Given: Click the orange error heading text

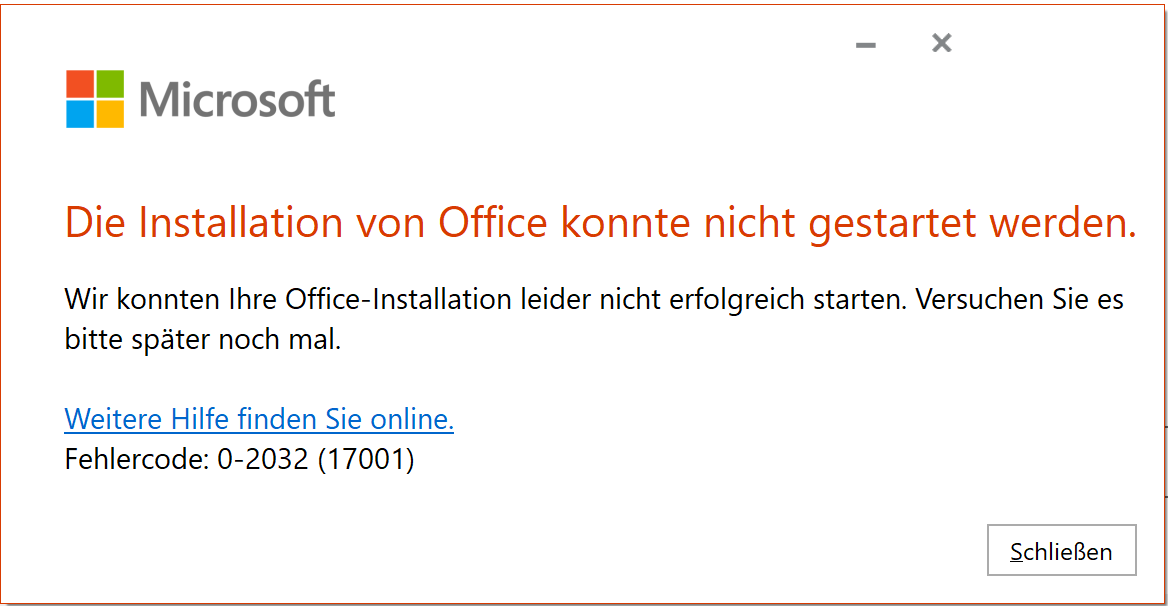Looking at the screenshot, I should [x=600, y=223].
